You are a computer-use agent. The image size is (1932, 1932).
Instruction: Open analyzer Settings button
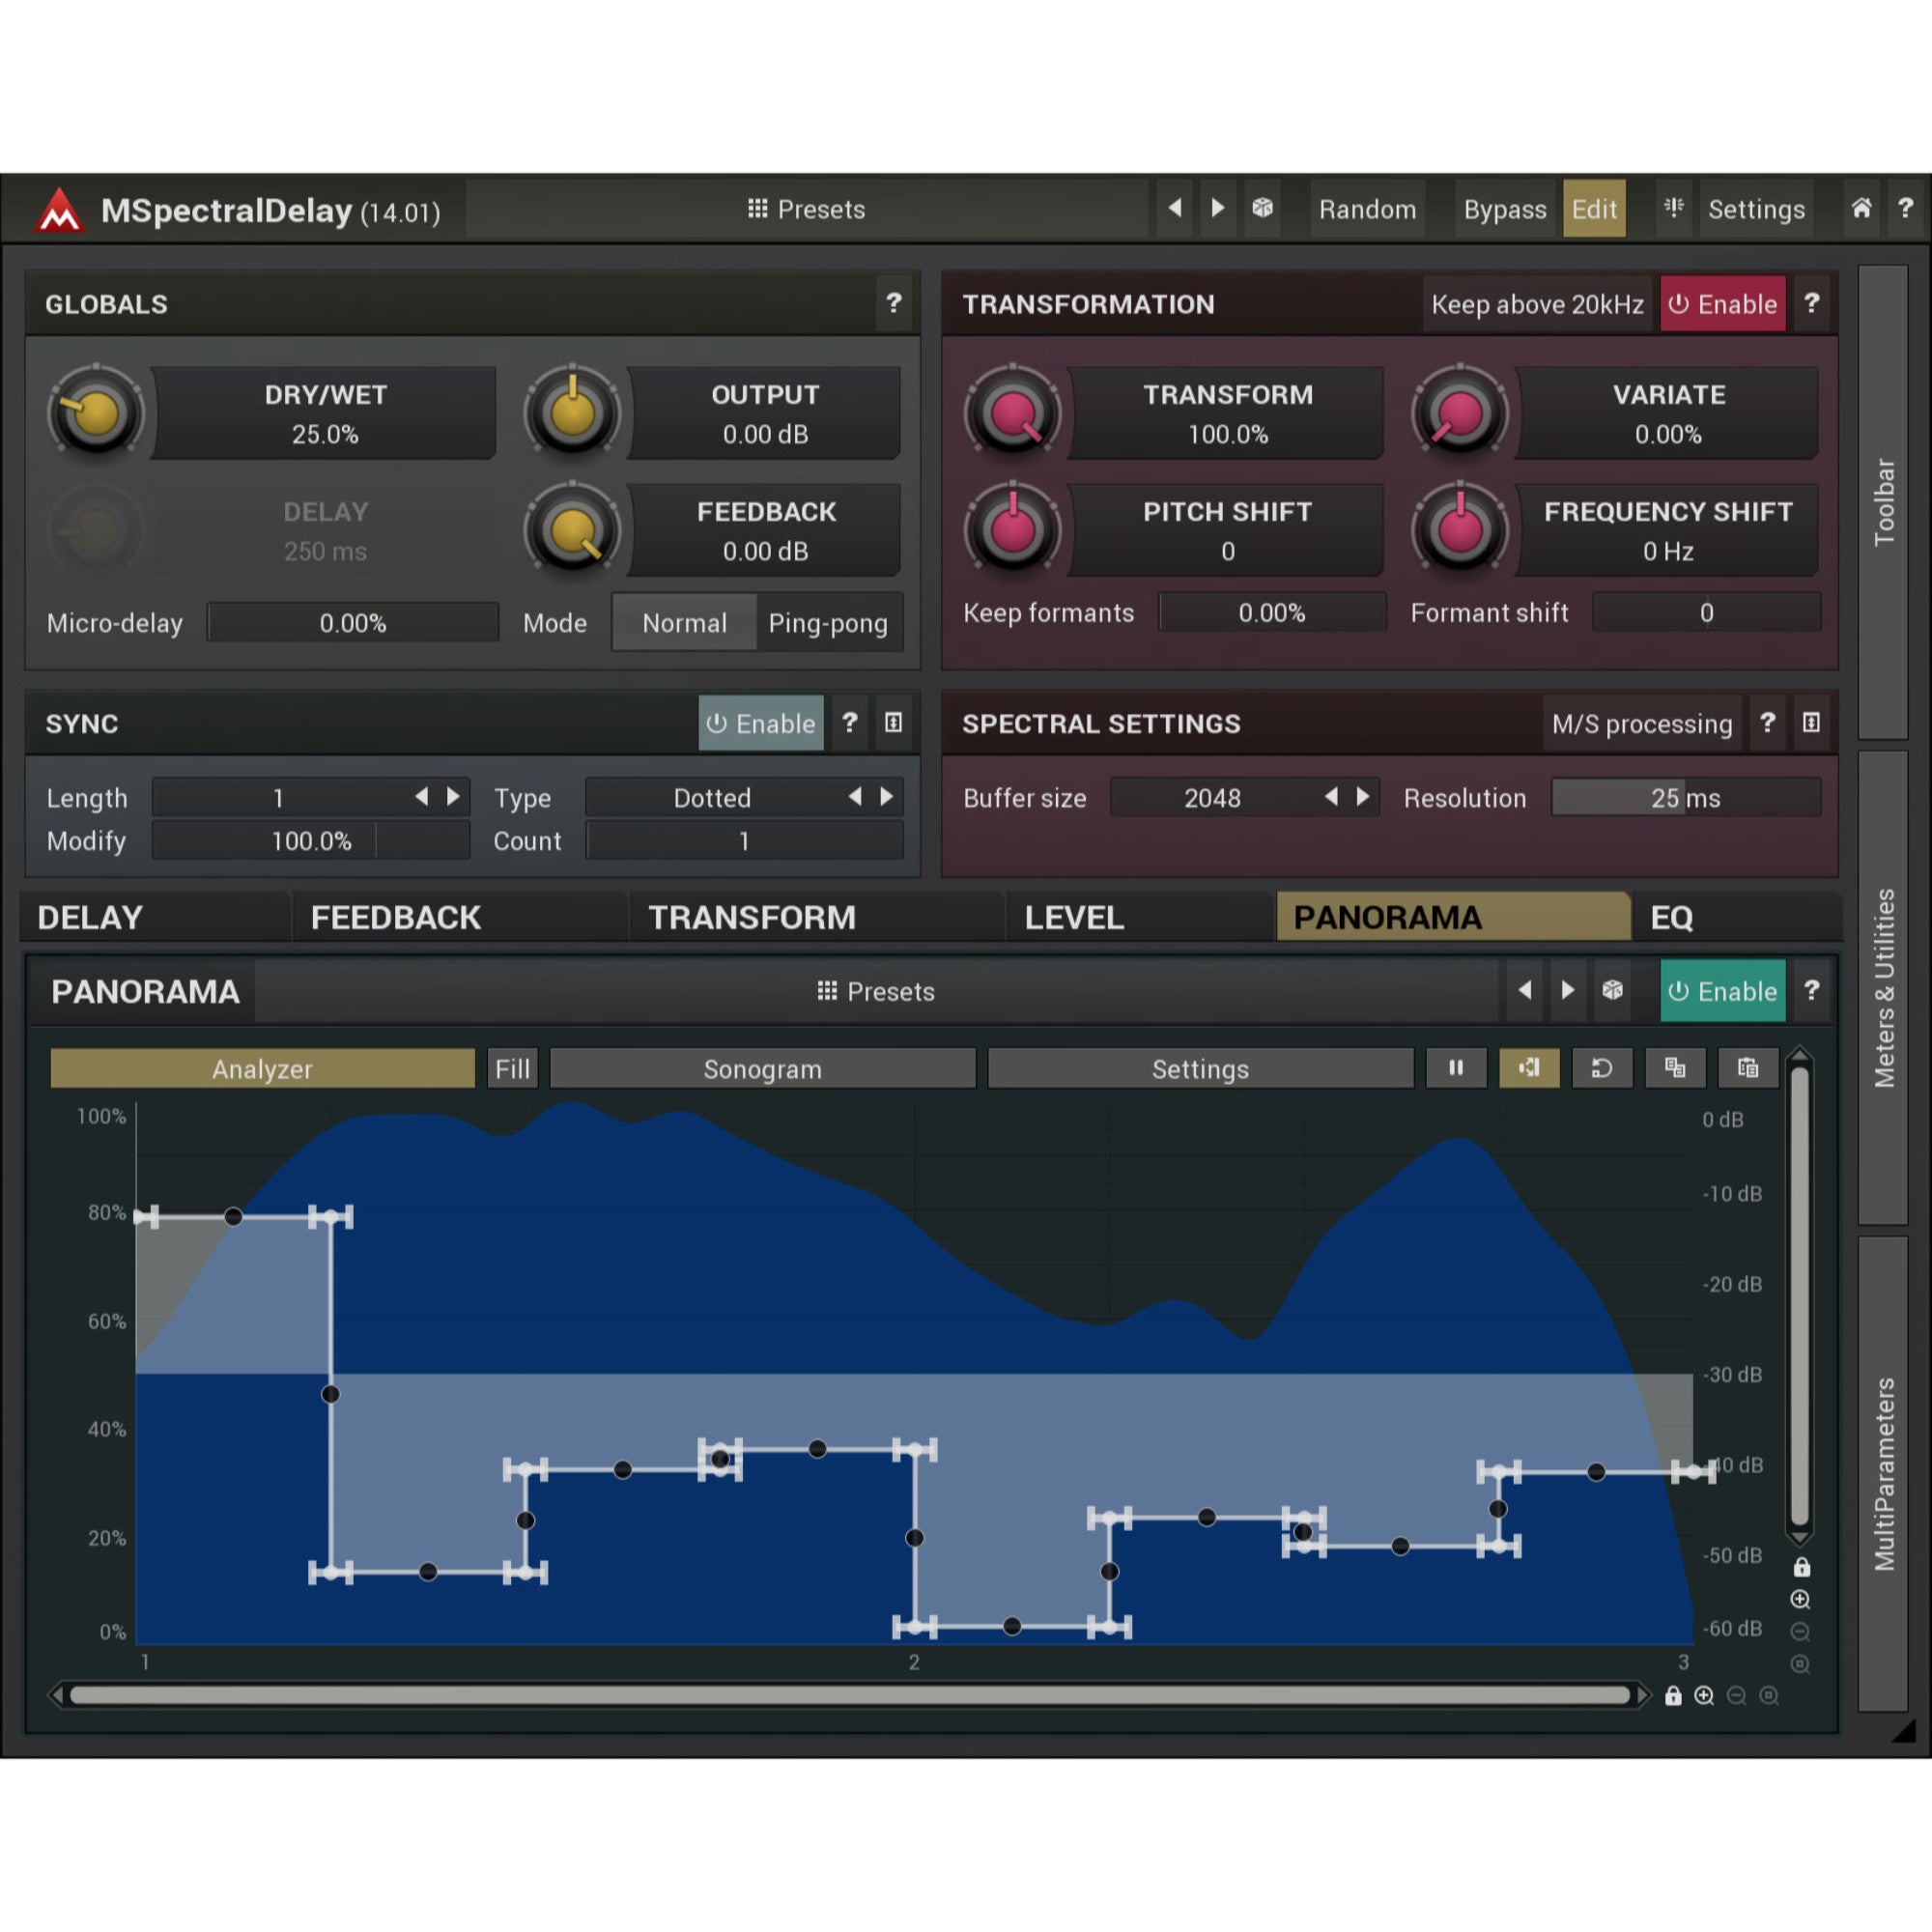1200,1068
